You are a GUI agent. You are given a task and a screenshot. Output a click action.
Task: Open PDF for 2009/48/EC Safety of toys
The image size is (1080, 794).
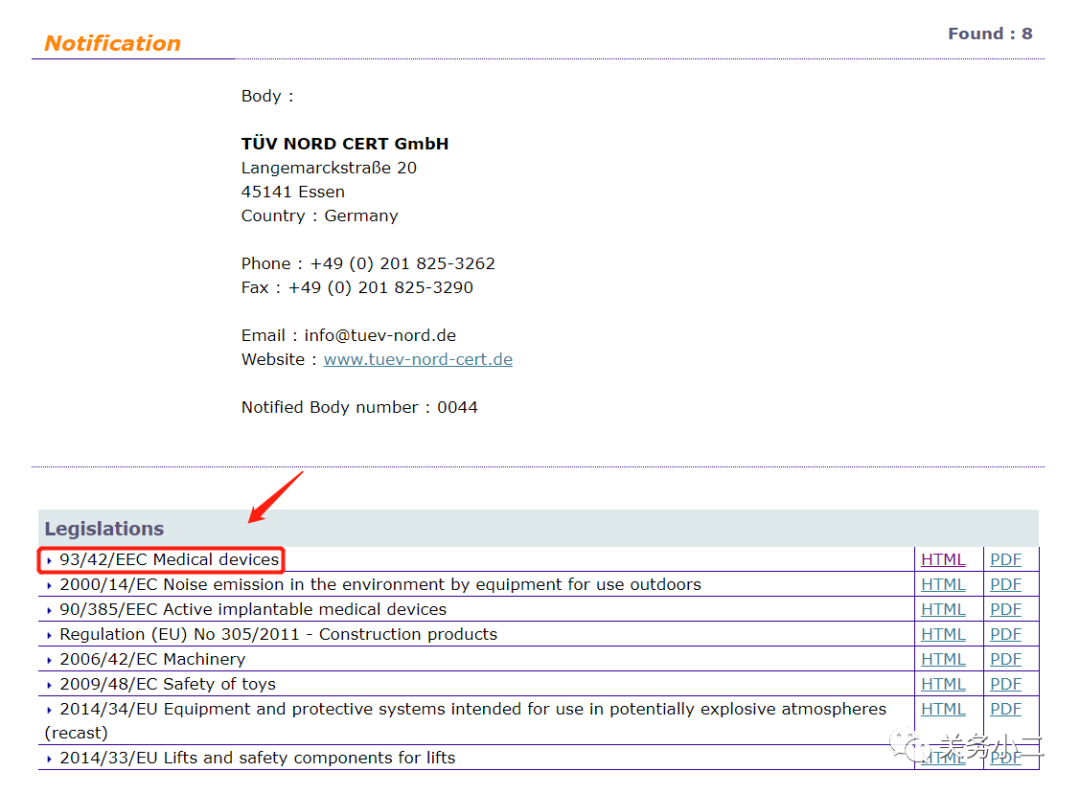coord(1006,684)
